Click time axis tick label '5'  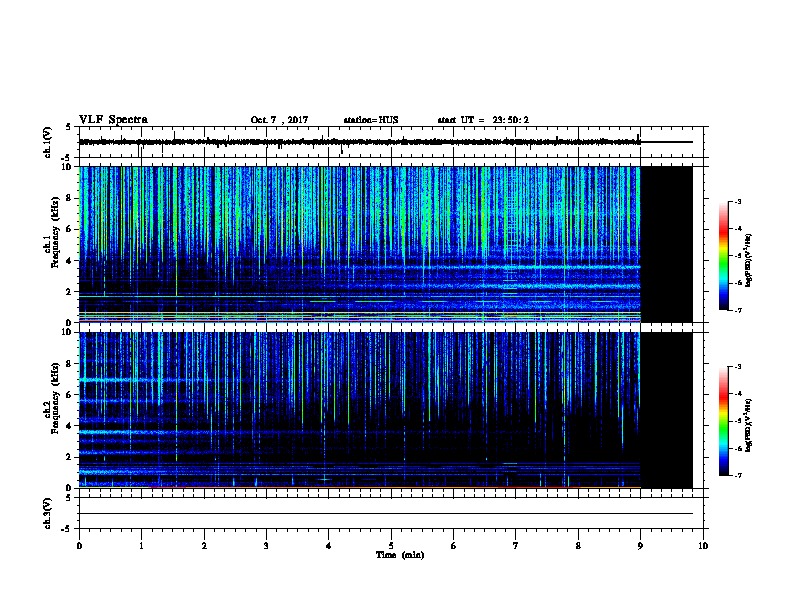391,546
